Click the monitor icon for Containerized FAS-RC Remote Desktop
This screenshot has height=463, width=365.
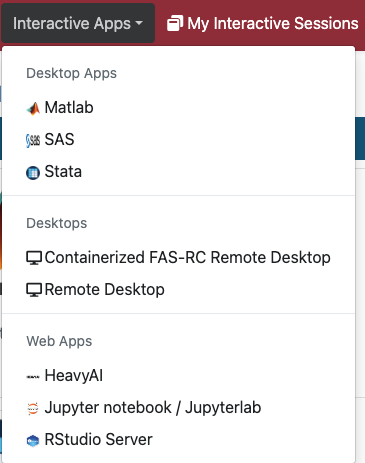tap(34, 258)
